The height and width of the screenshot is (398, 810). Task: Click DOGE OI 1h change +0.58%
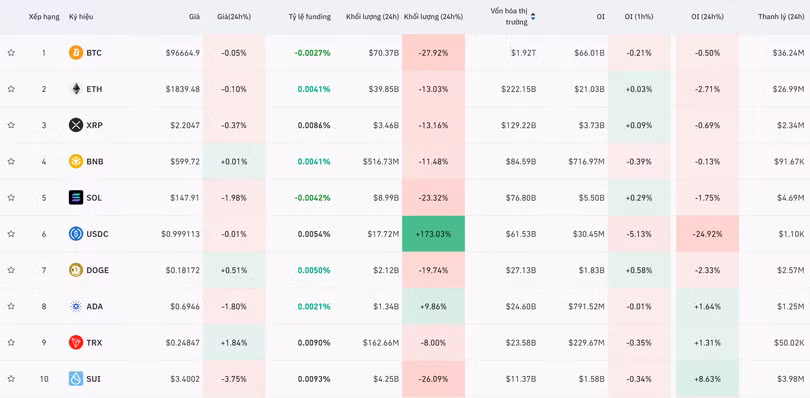pyautogui.click(x=639, y=270)
